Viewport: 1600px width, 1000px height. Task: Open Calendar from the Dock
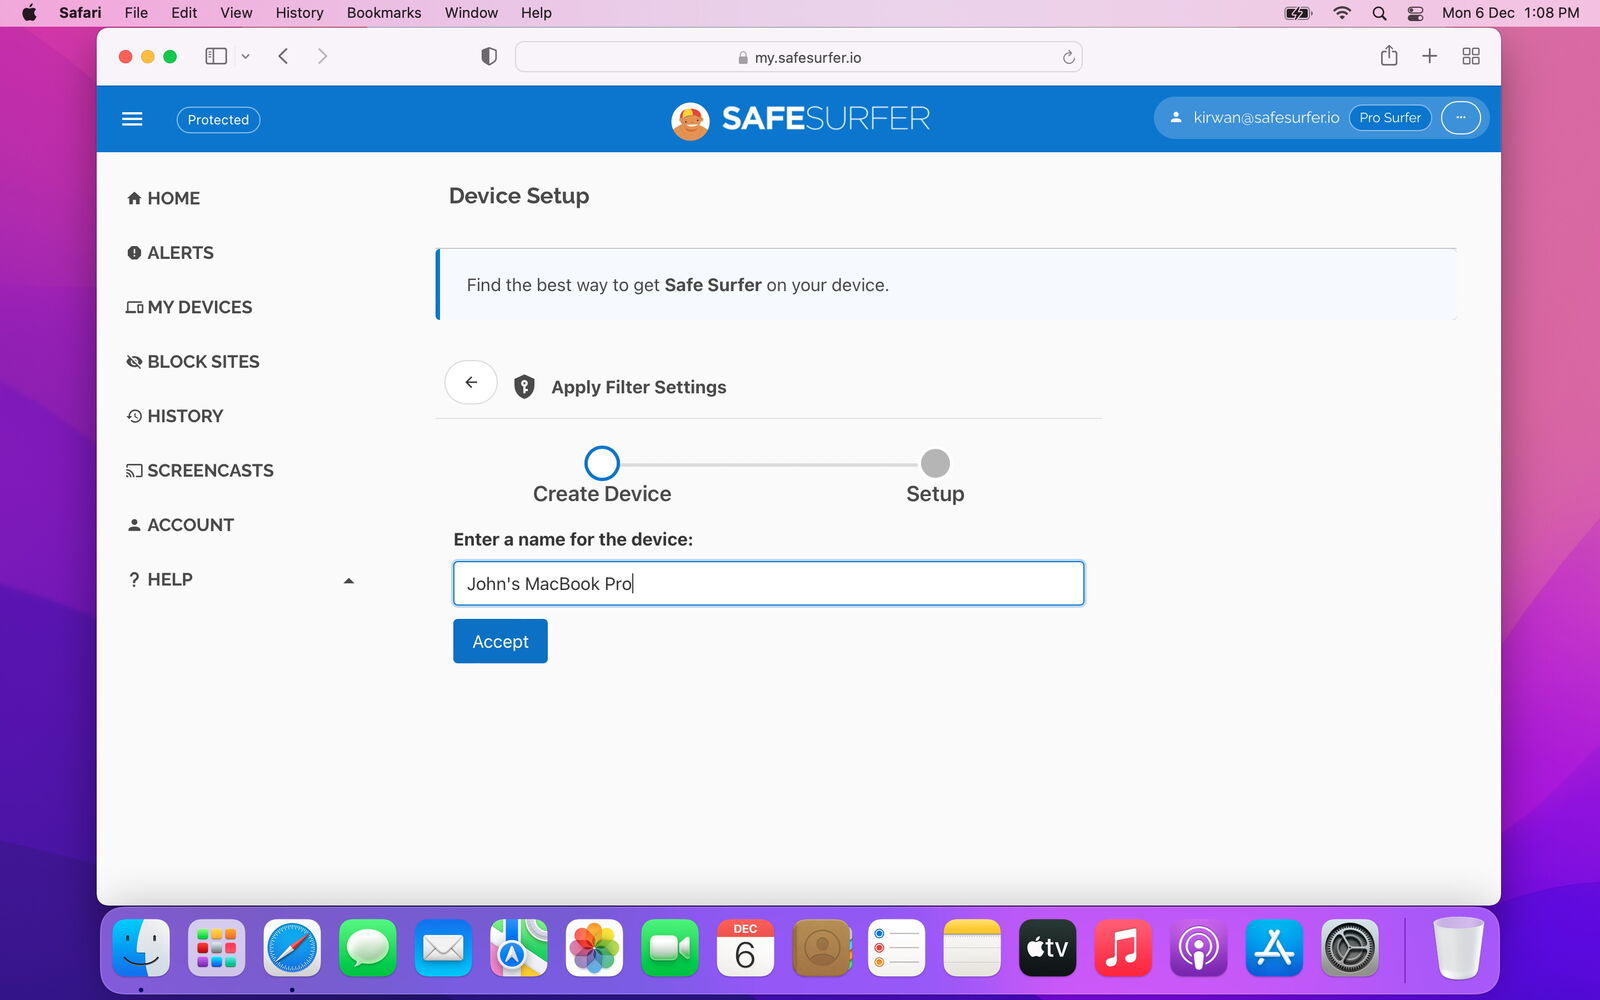coord(745,947)
